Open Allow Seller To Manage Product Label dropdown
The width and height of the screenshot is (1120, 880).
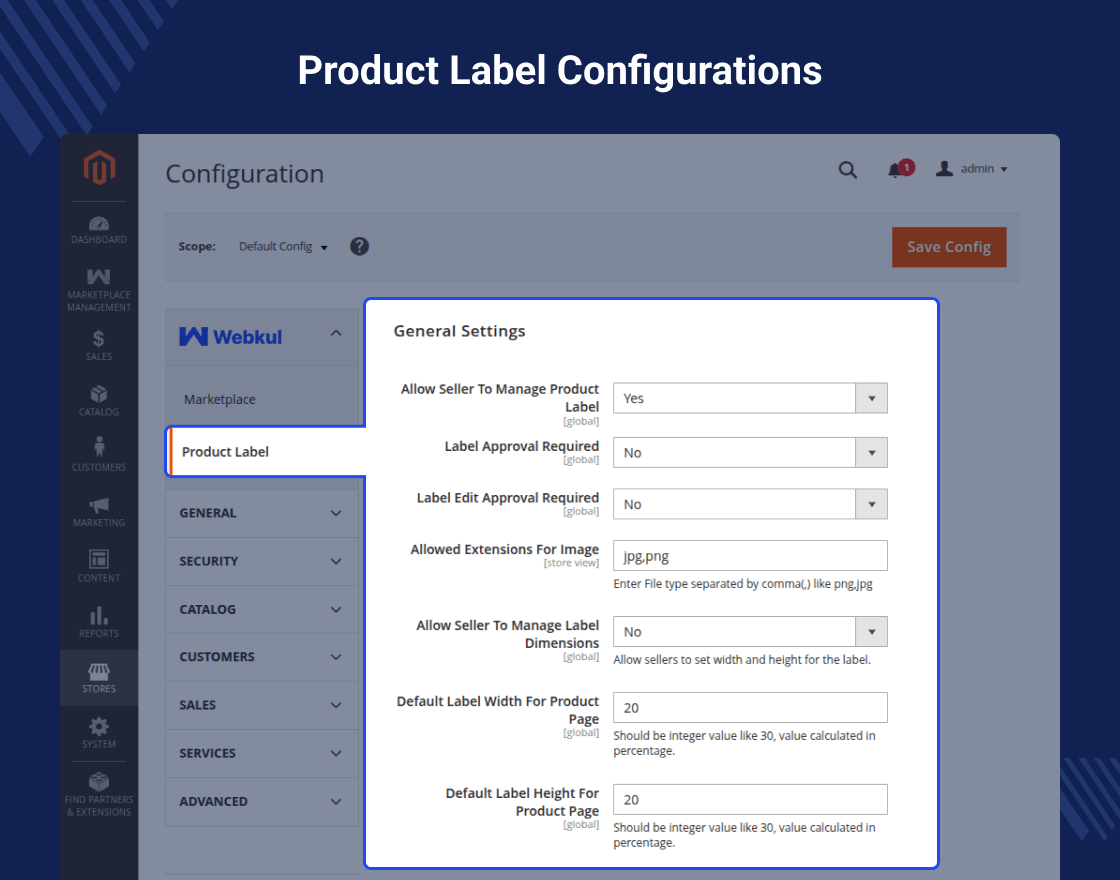pos(750,398)
